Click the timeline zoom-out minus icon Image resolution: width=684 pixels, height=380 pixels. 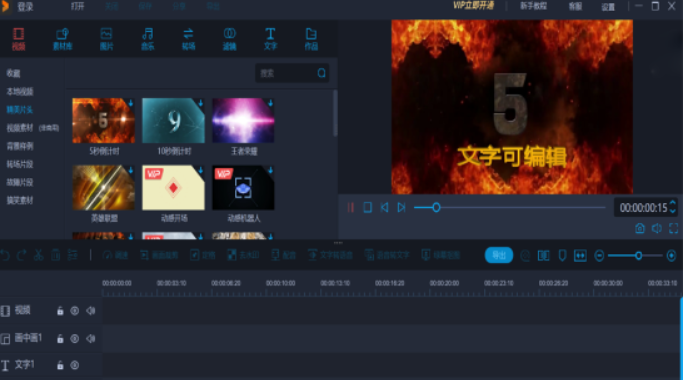point(599,256)
